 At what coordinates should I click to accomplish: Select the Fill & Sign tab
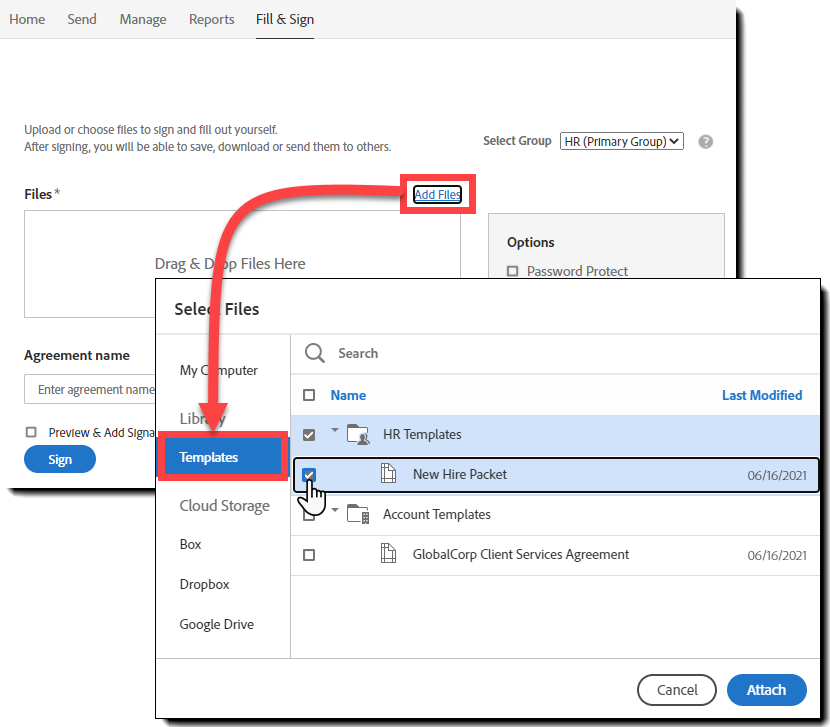pos(285,20)
